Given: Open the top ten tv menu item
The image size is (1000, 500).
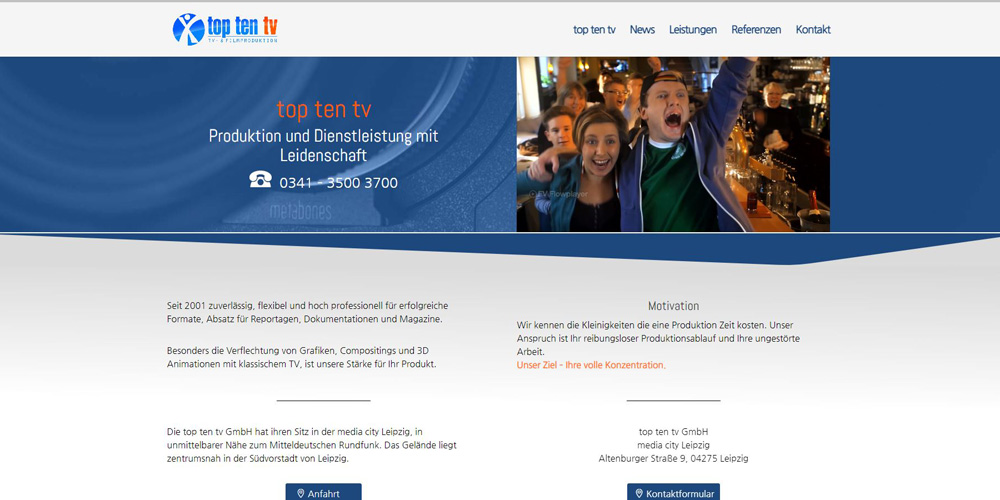Looking at the screenshot, I should (x=594, y=29).
